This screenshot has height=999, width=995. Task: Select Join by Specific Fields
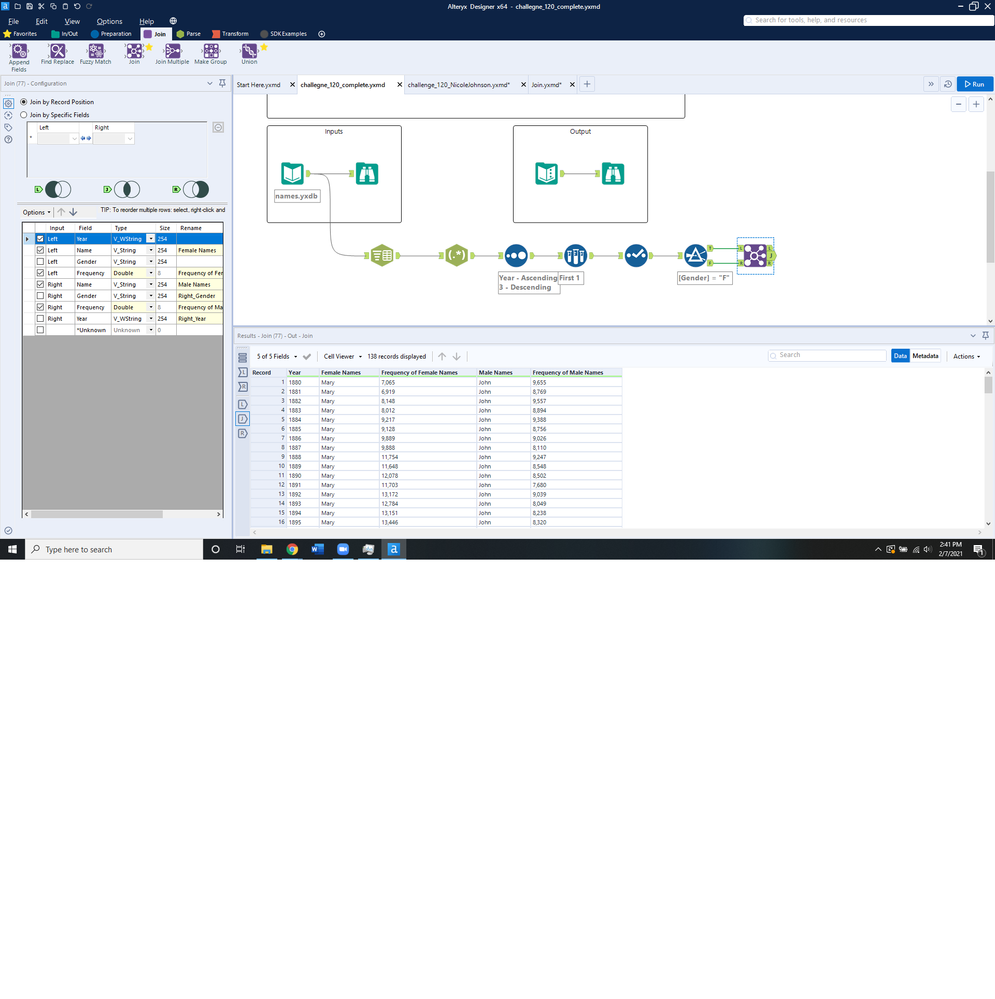click(x=24, y=115)
